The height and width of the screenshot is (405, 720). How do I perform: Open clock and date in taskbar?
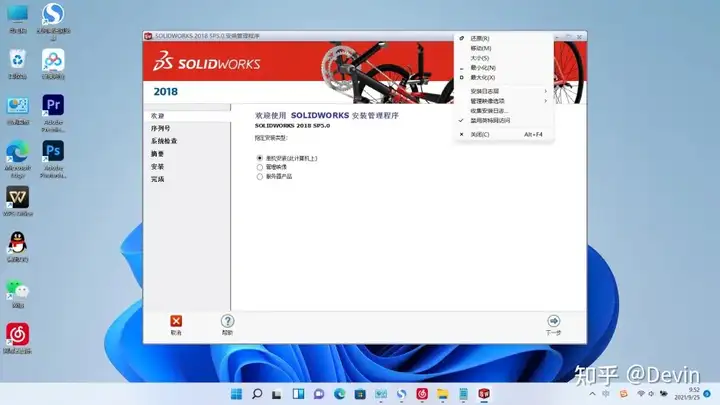pos(687,394)
